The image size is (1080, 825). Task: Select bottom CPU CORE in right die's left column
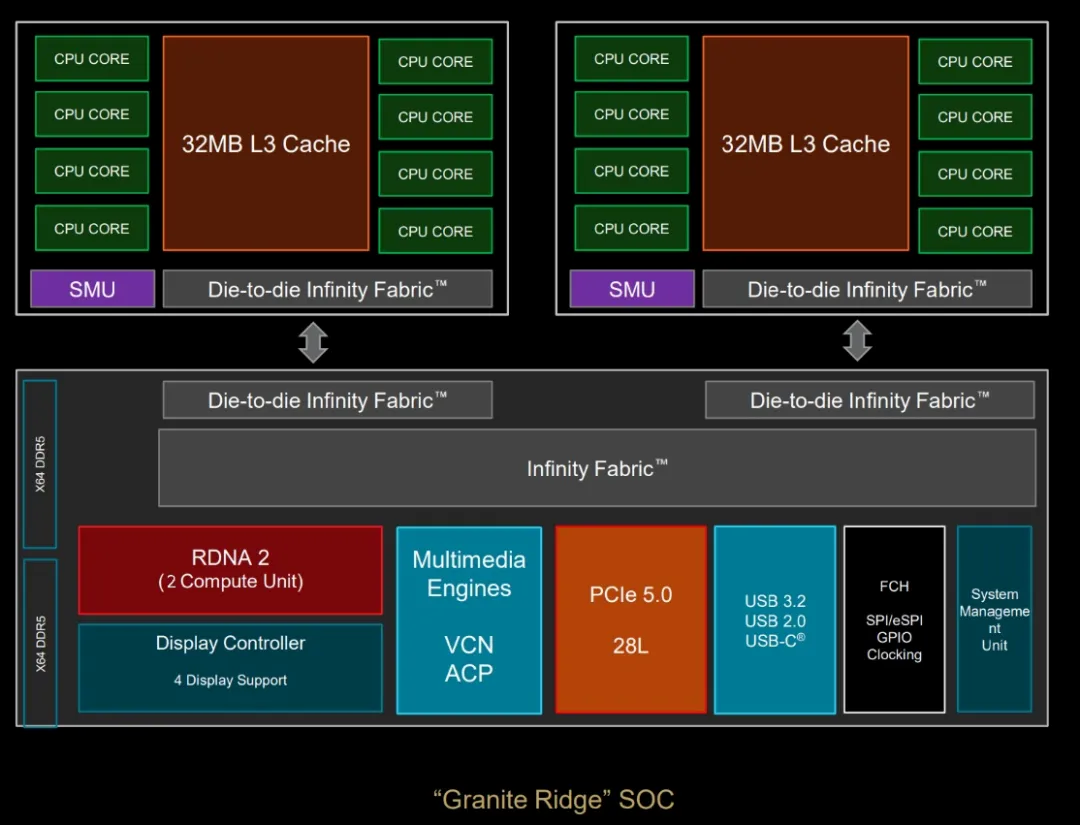(x=632, y=228)
